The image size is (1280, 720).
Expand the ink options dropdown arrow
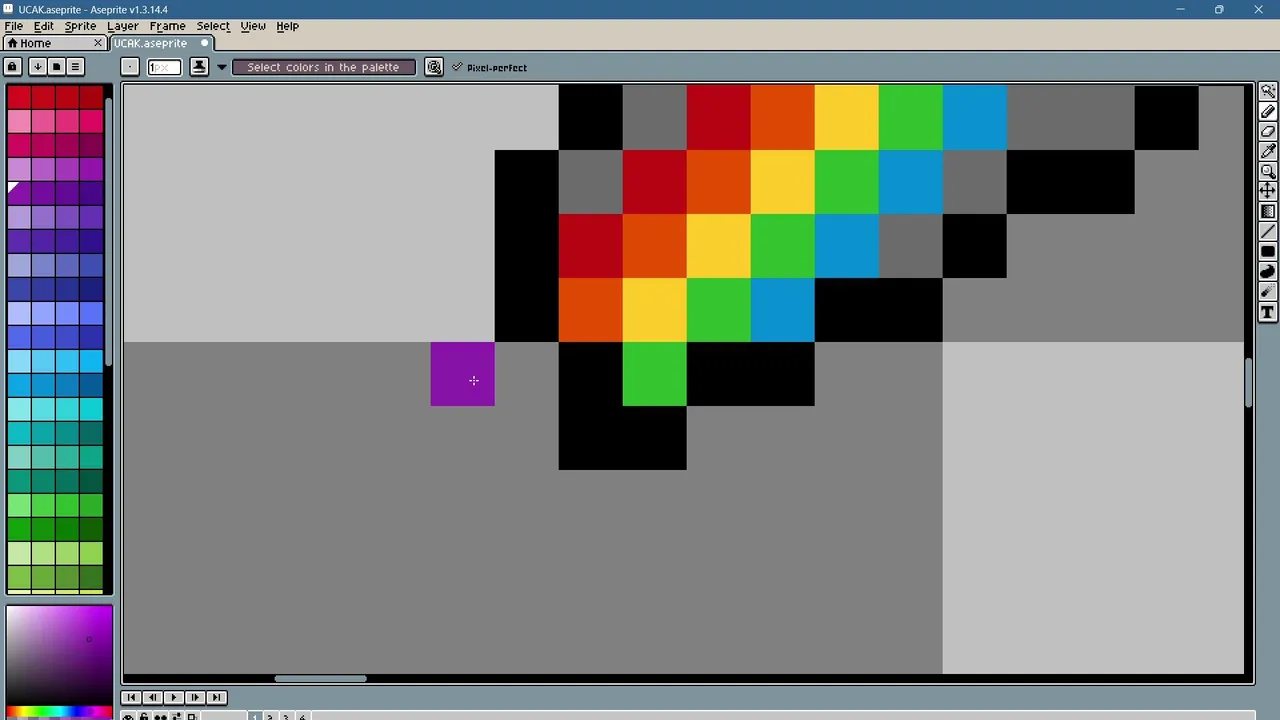[x=222, y=67]
